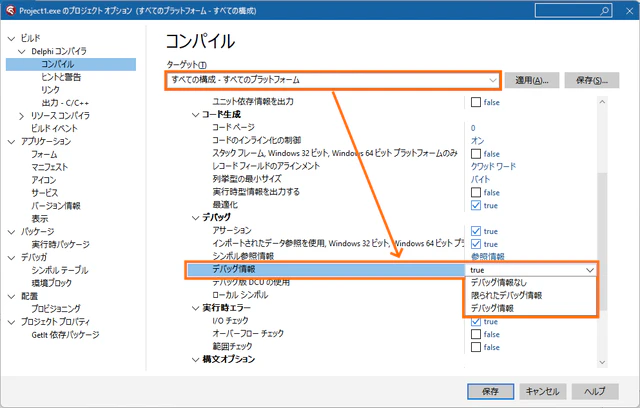The height and width of the screenshot is (408, 640).
Task: Click the 適用(A)... button
Action: tap(531, 80)
